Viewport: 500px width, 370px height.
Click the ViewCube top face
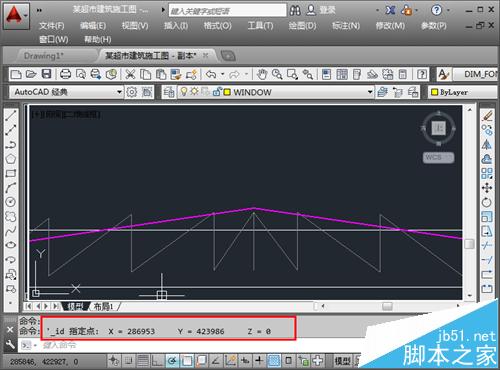pos(439,128)
